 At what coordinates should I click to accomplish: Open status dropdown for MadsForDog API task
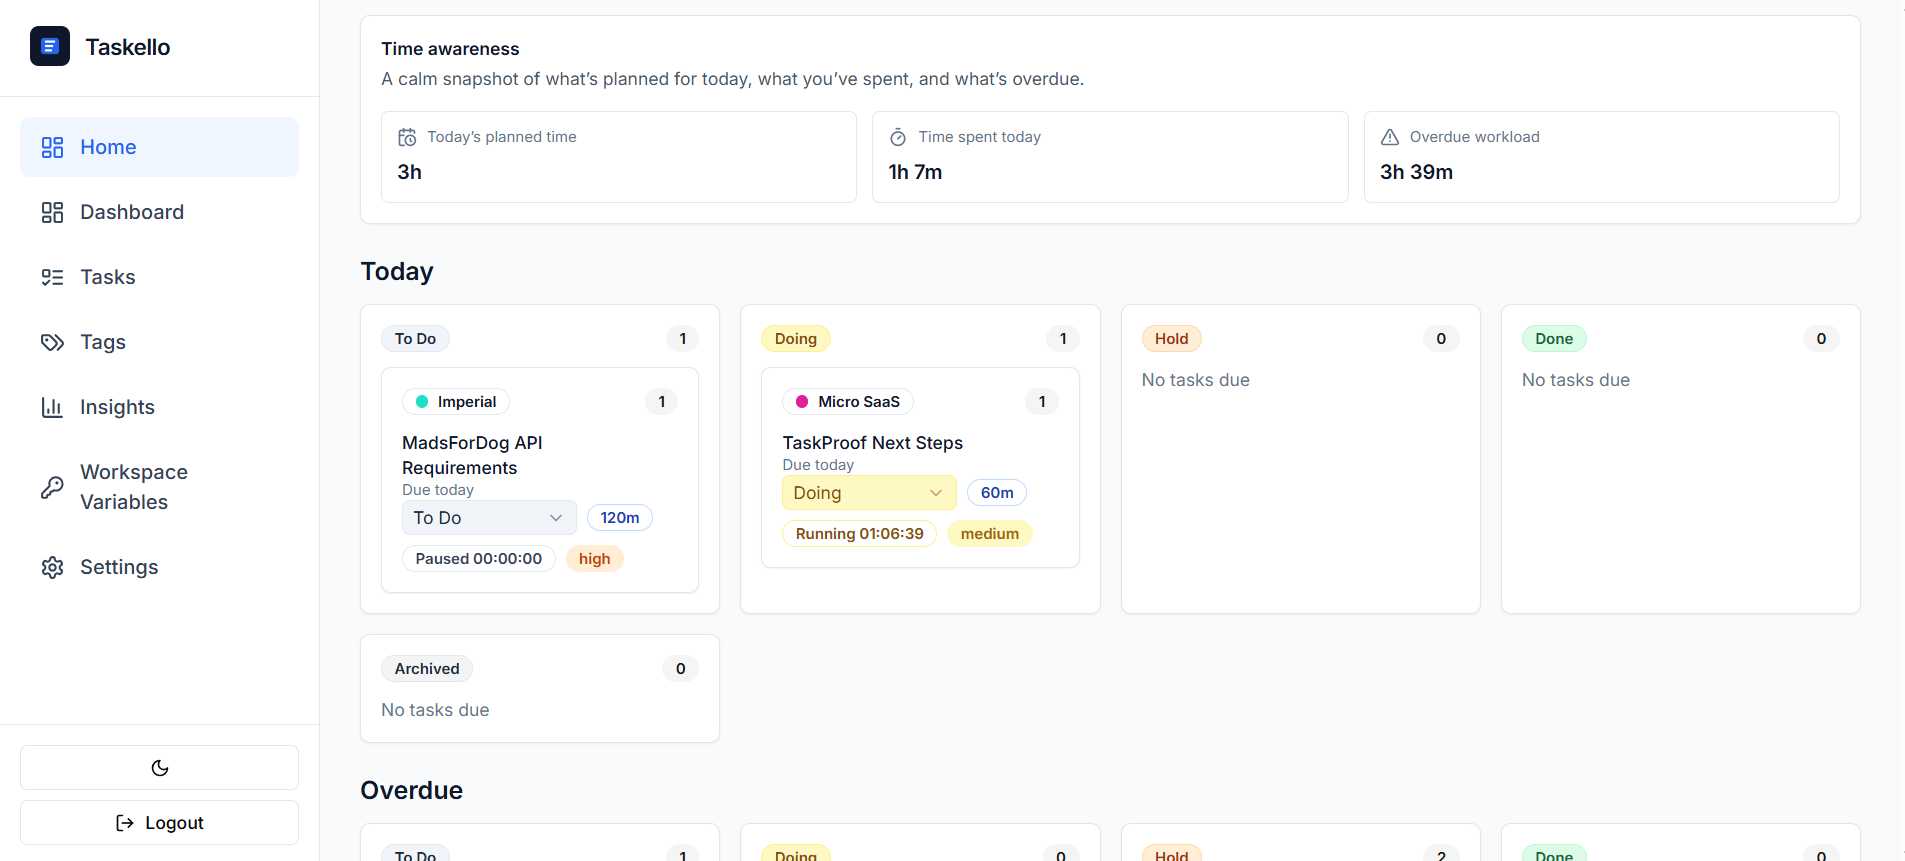(489, 518)
